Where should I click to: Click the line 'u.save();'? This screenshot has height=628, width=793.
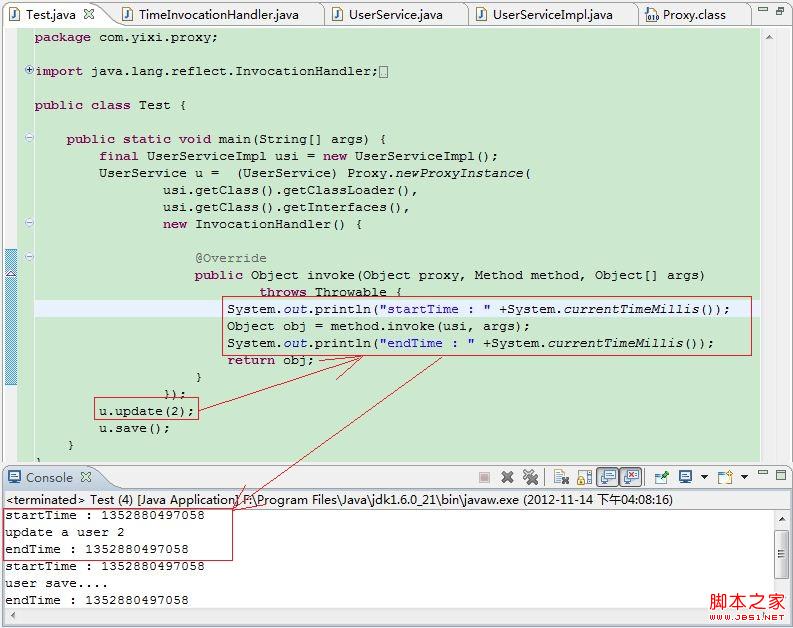(134, 428)
